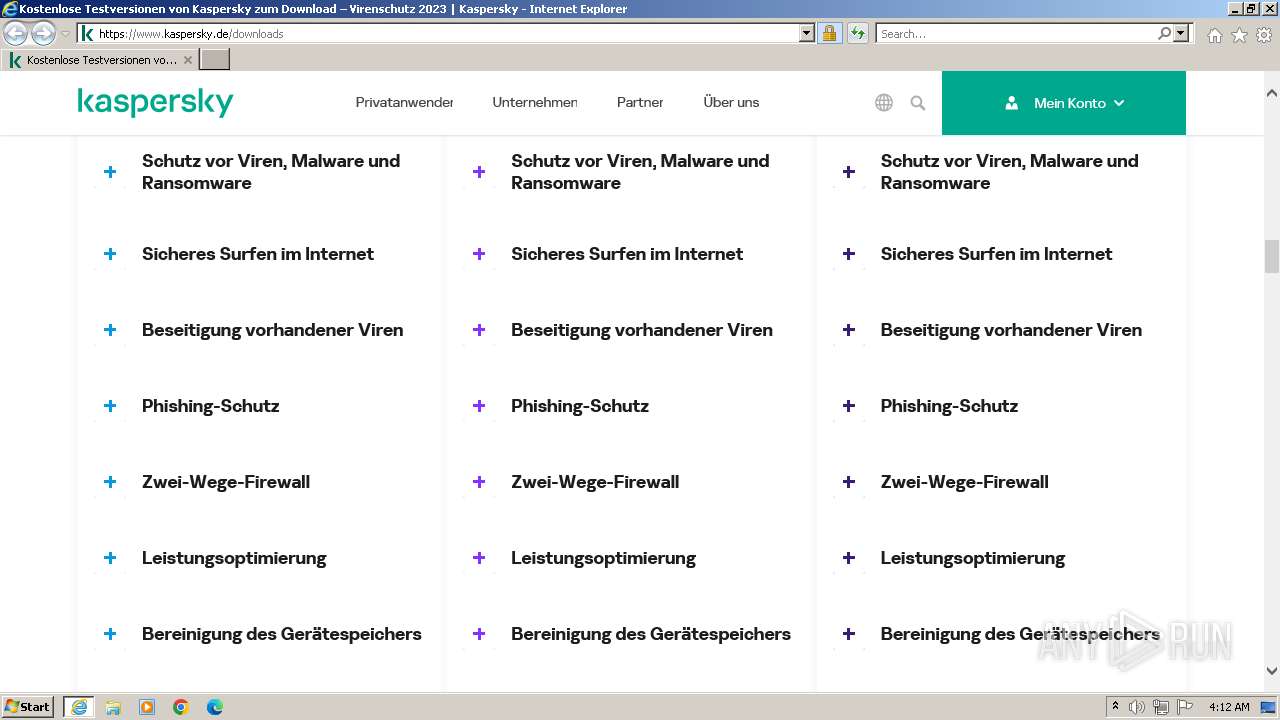Expand middle column Sicheres Surfen im Internet
The width and height of the screenshot is (1280, 720).
[x=479, y=254]
